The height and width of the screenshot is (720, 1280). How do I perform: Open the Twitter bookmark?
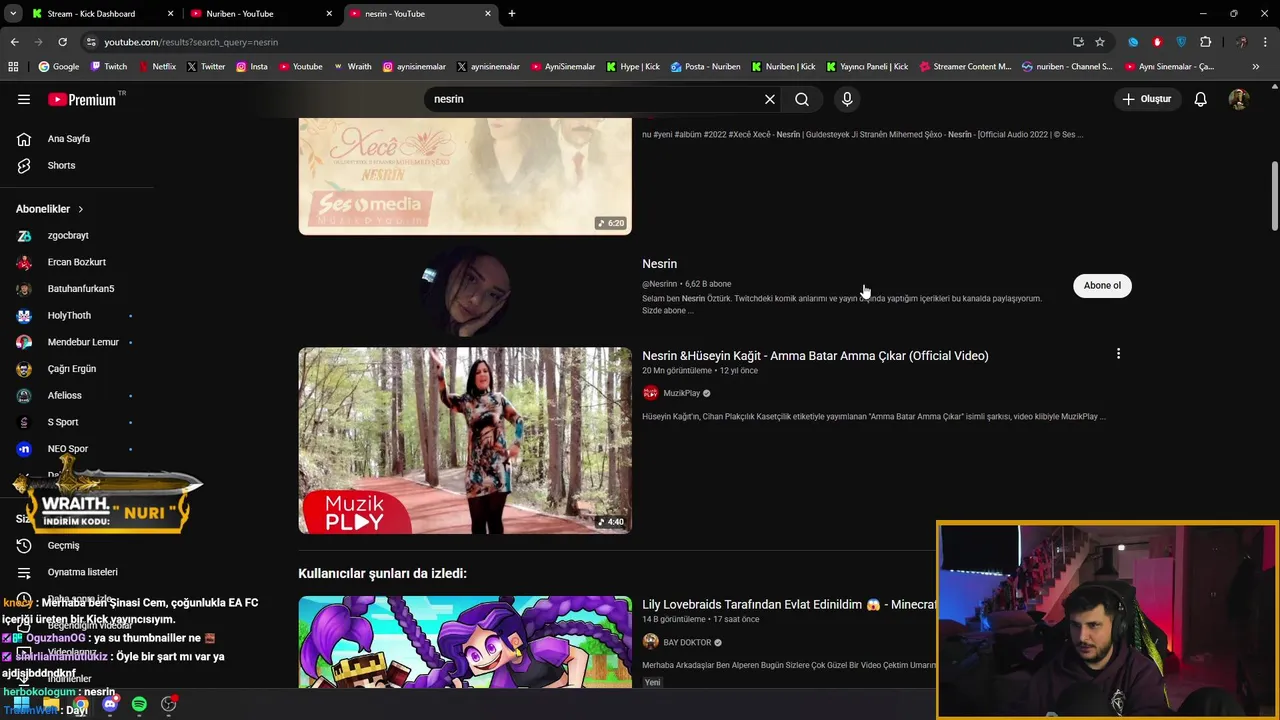tap(206, 67)
